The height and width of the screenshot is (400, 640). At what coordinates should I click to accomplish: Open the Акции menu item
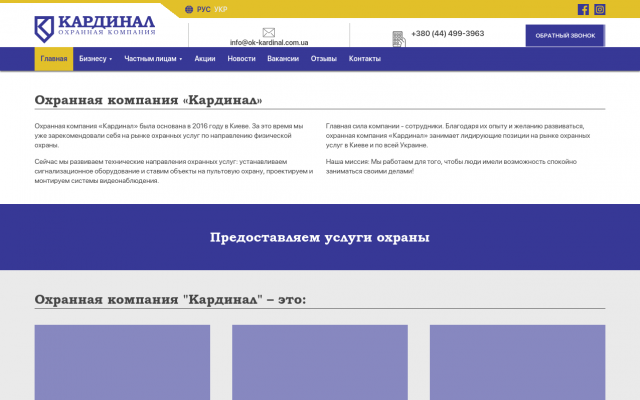[205, 59]
